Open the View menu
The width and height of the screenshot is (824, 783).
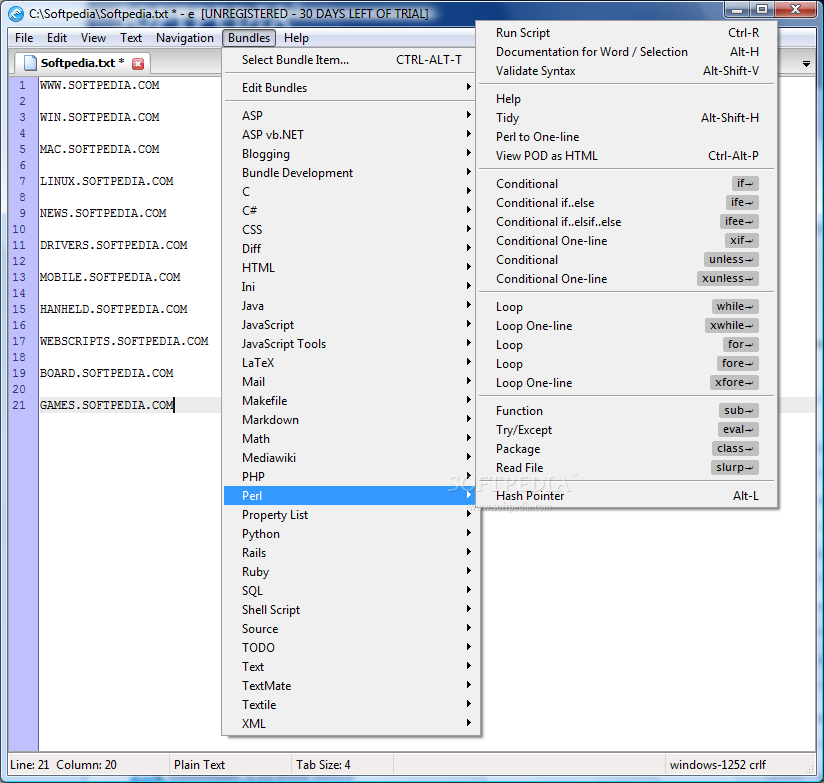point(93,38)
